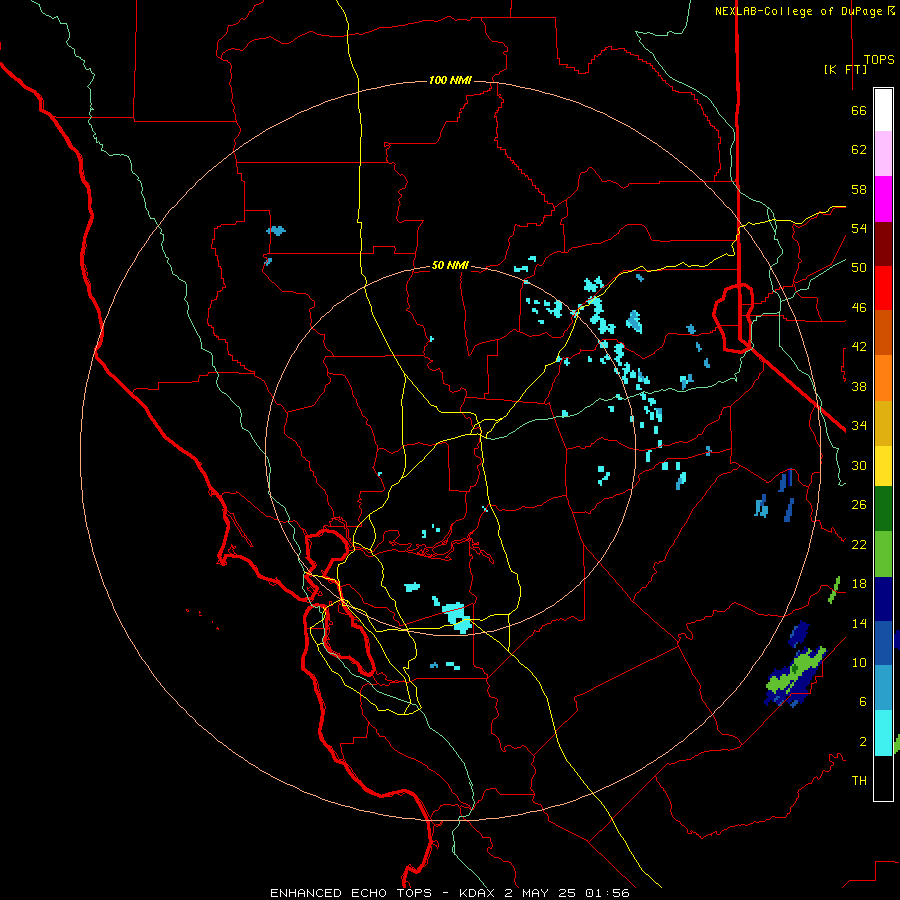Click the navy blue legend swatch

[x=883, y=599]
